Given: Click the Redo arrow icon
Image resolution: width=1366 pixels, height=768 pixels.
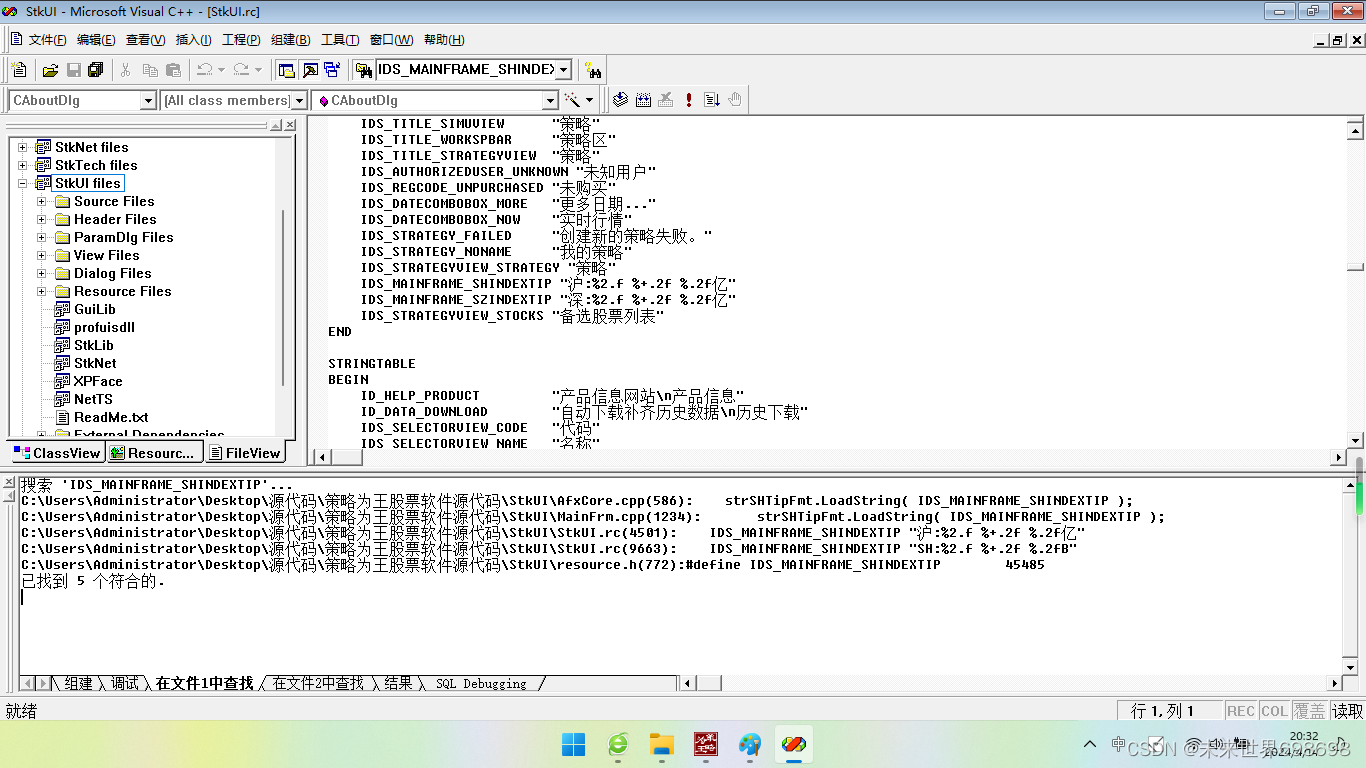Looking at the screenshot, I should tap(241, 69).
